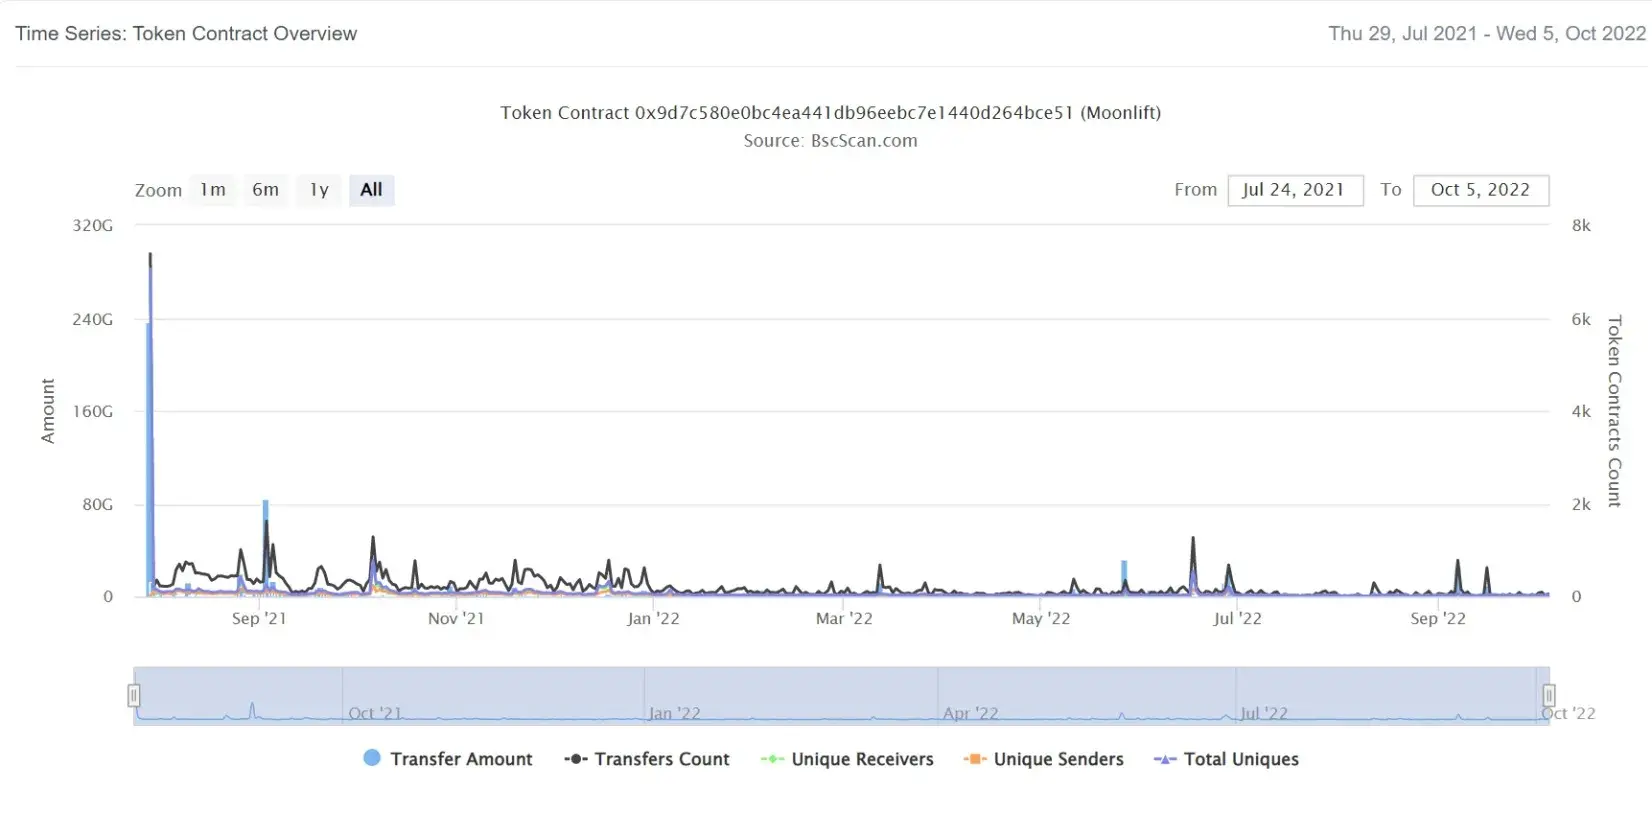The height and width of the screenshot is (814, 1652).
Task: Click the purple Total Uniques legend marker
Action: pyautogui.click(x=1165, y=759)
